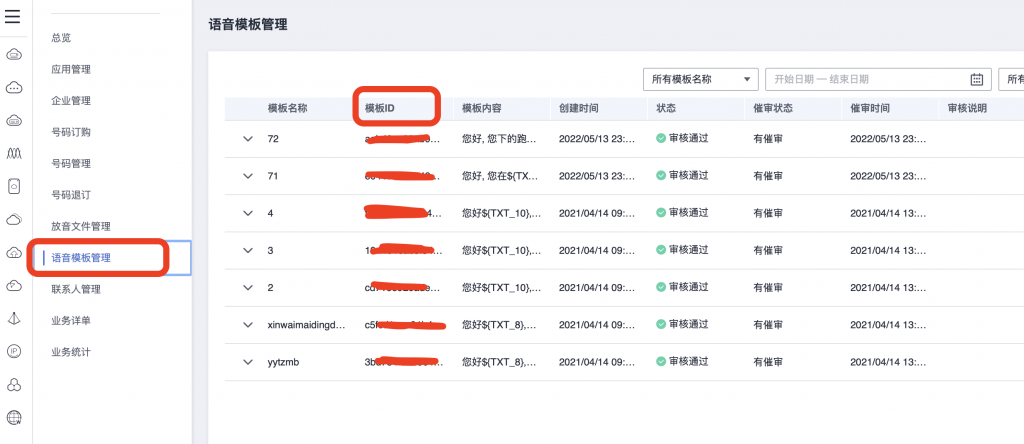The height and width of the screenshot is (444, 1024).
Task: Open 号码订购 in the side menu
Action: click(x=71, y=132)
